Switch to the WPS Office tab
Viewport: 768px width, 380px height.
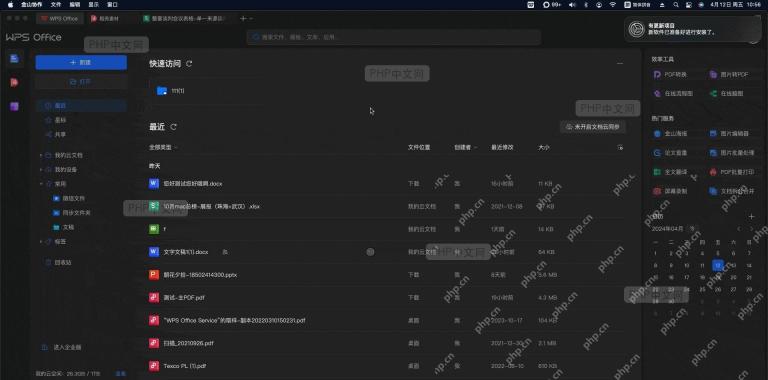point(60,19)
